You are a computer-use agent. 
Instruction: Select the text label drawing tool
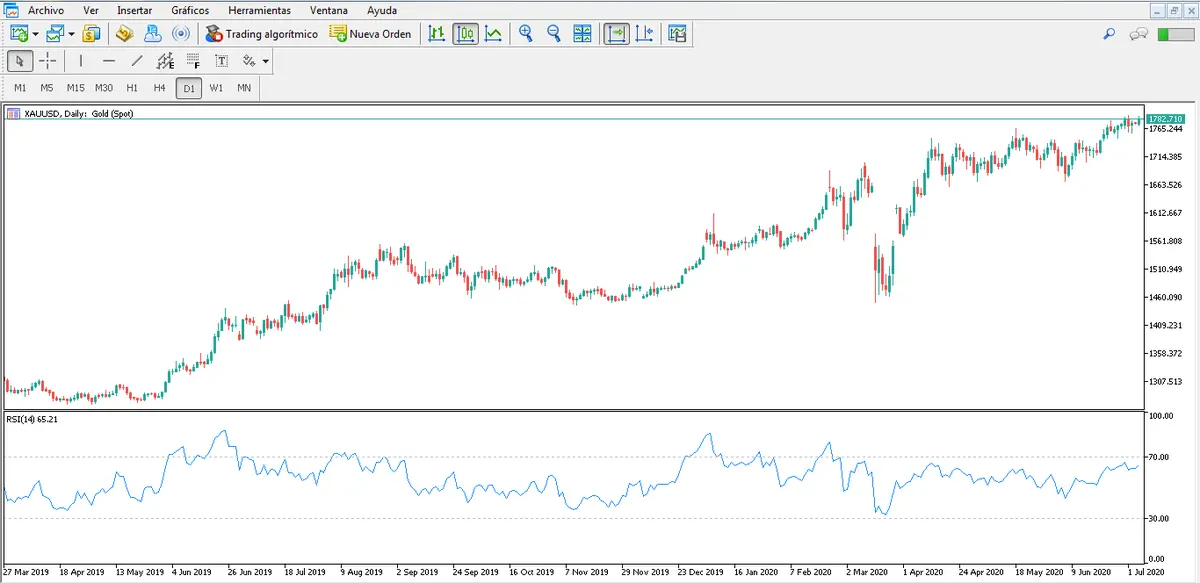(x=221, y=61)
